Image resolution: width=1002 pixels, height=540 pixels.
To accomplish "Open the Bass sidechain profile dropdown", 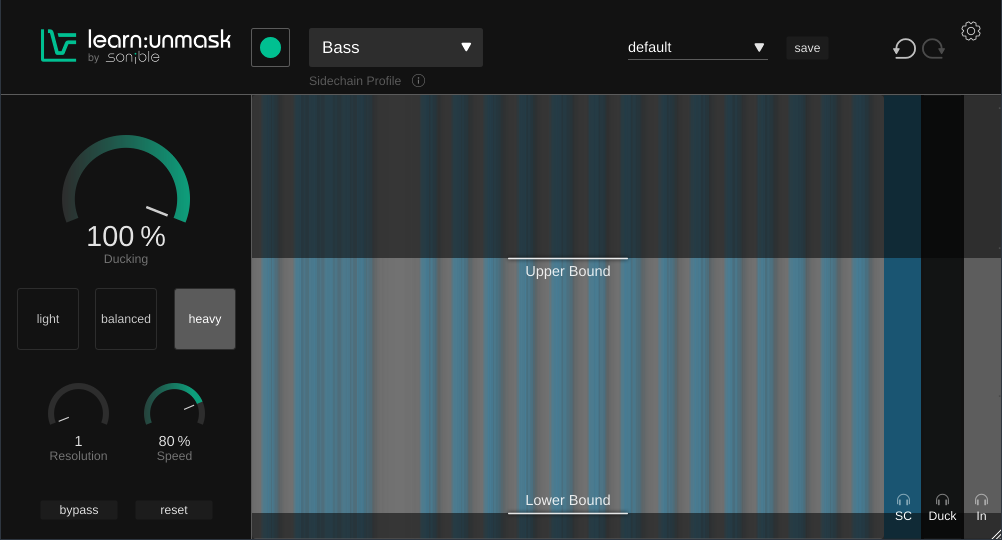I will click(x=396, y=47).
